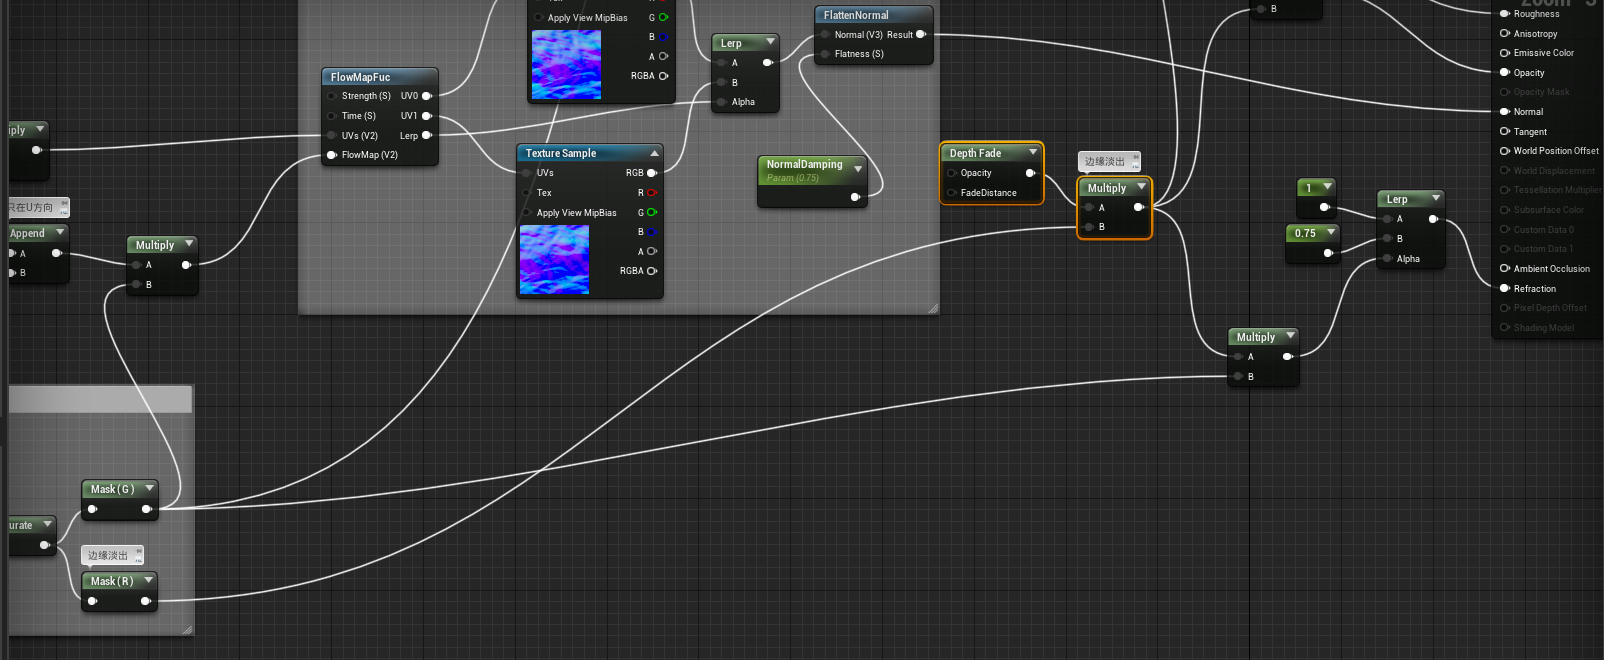
Task: Expand the Depth Fade node preview arrow
Action: pos(1033,152)
